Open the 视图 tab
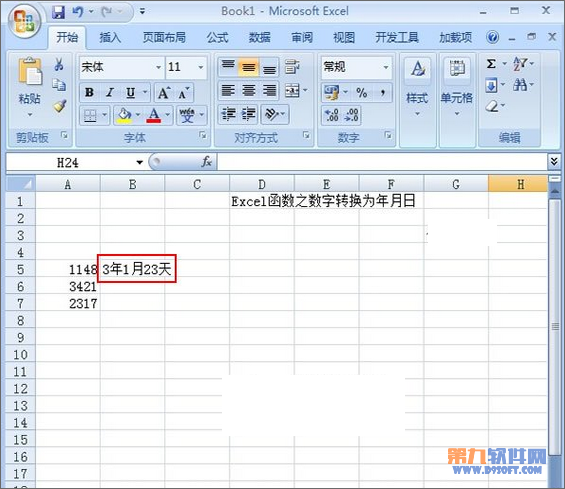 pyautogui.click(x=344, y=37)
